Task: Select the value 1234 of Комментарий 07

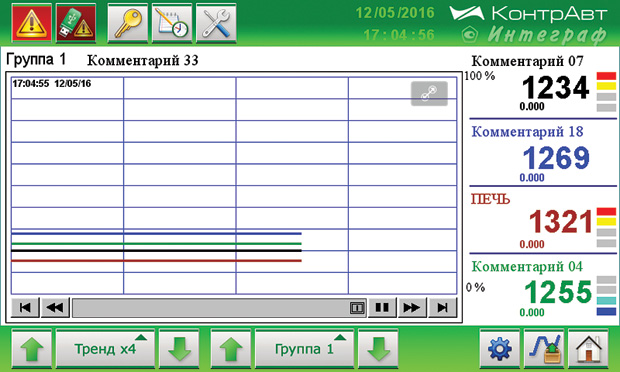Action: pyautogui.click(x=556, y=88)
